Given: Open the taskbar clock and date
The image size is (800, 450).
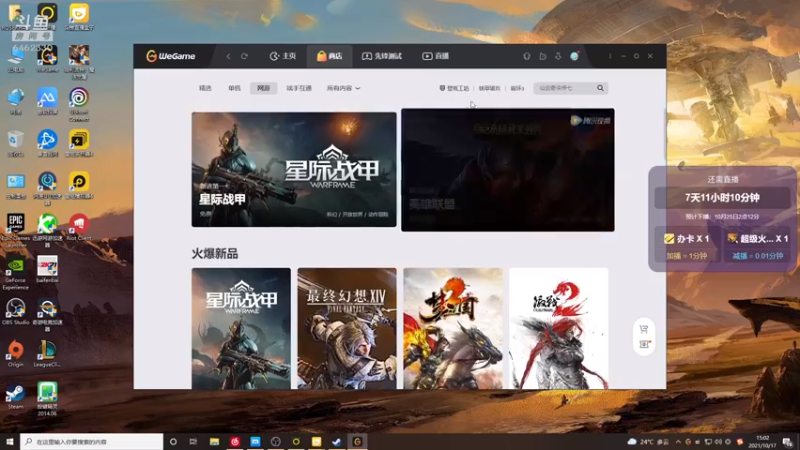Looking at the screenshot, I should (762, 441).
